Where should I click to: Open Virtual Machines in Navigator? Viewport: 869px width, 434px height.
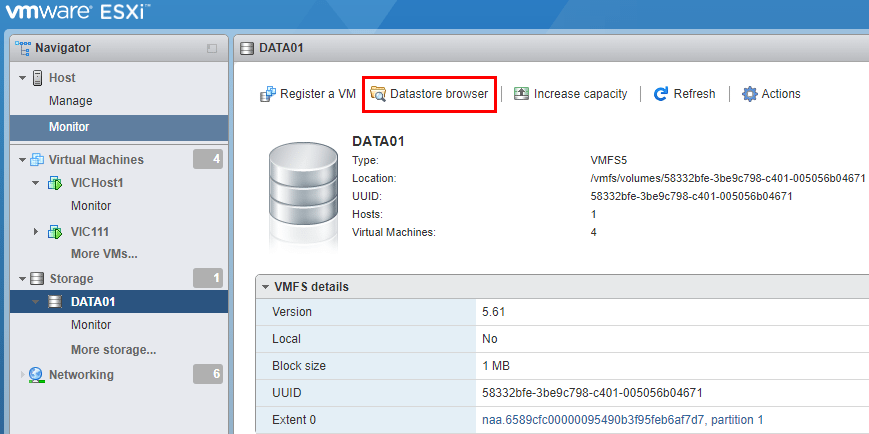click(x=96, y=160)
